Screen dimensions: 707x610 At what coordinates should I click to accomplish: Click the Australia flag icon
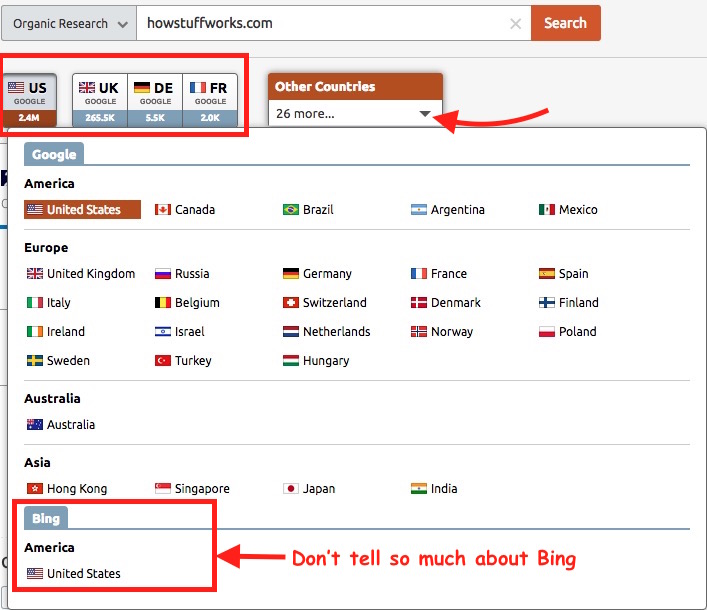(35, 425)
